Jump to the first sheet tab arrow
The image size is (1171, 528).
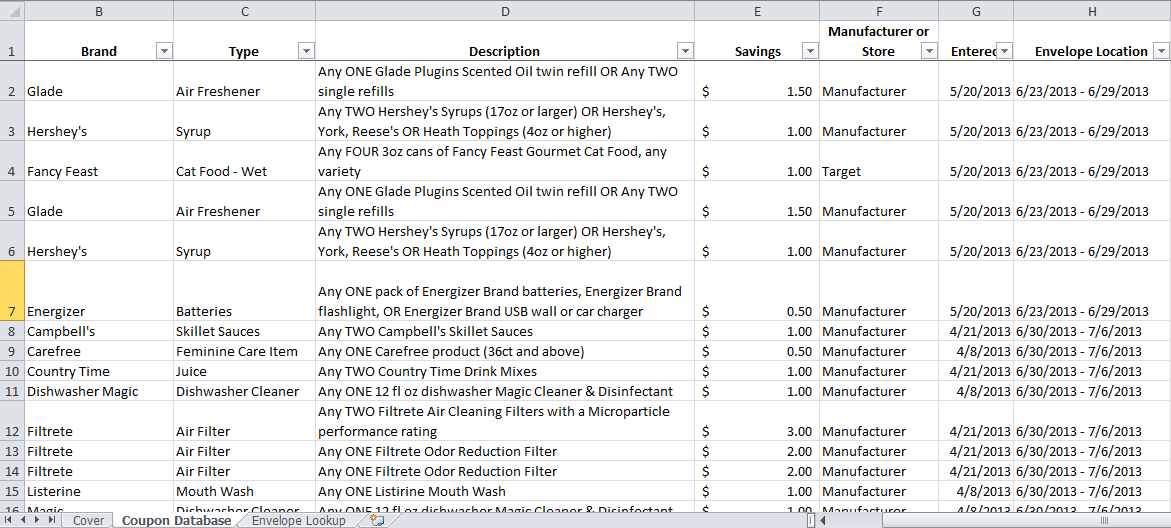coord(8,521)
